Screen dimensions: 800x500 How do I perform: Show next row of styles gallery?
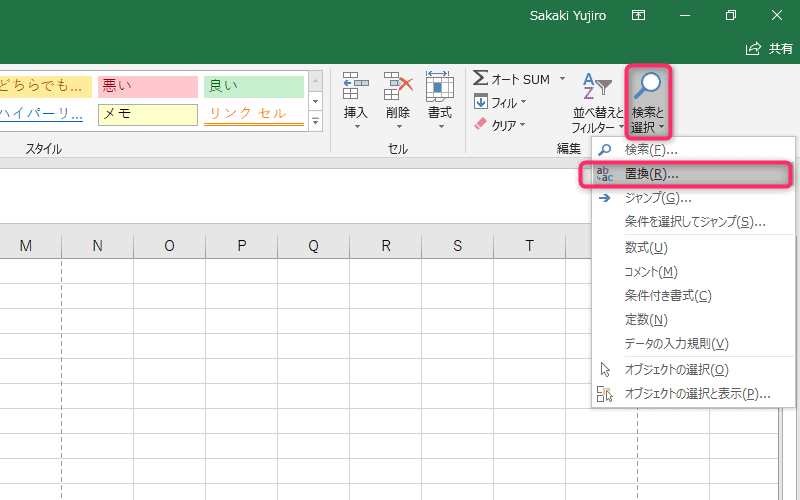click(315, 101)
